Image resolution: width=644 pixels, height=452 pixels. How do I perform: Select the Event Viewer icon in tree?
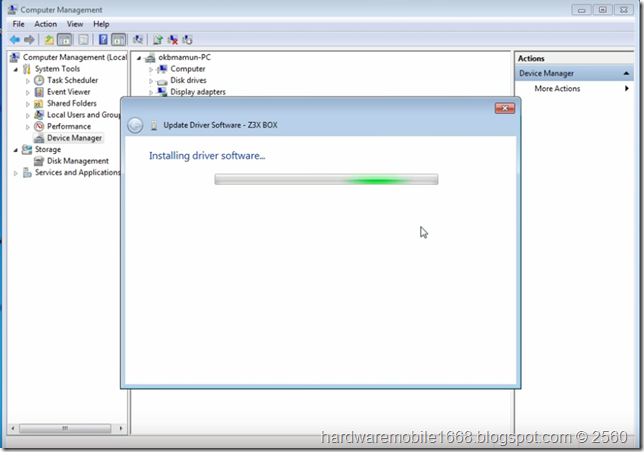click(x=39, y=92)
